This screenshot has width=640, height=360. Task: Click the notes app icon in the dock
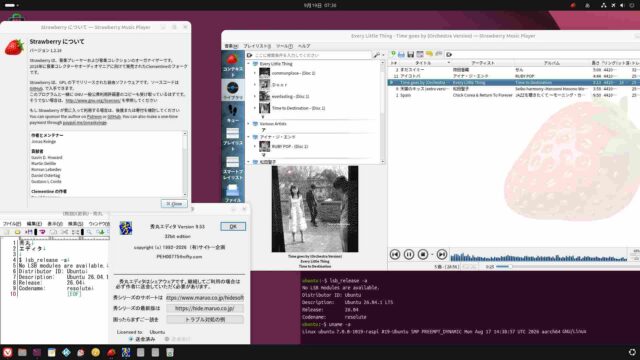point(51,352)
